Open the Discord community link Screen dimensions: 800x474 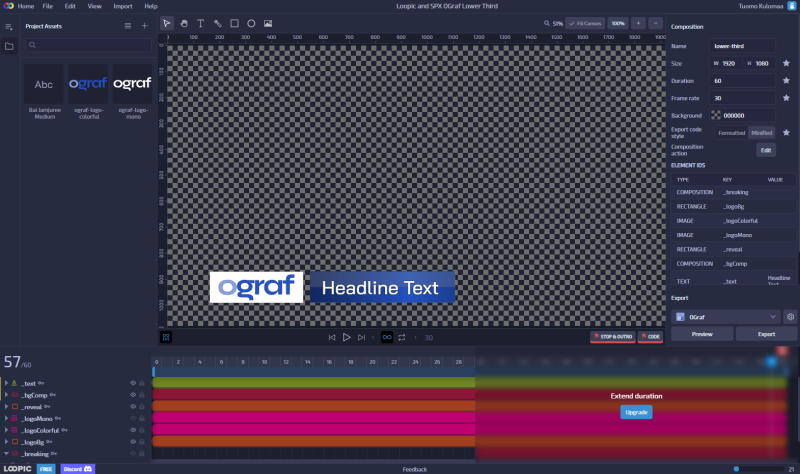(77, 469)
